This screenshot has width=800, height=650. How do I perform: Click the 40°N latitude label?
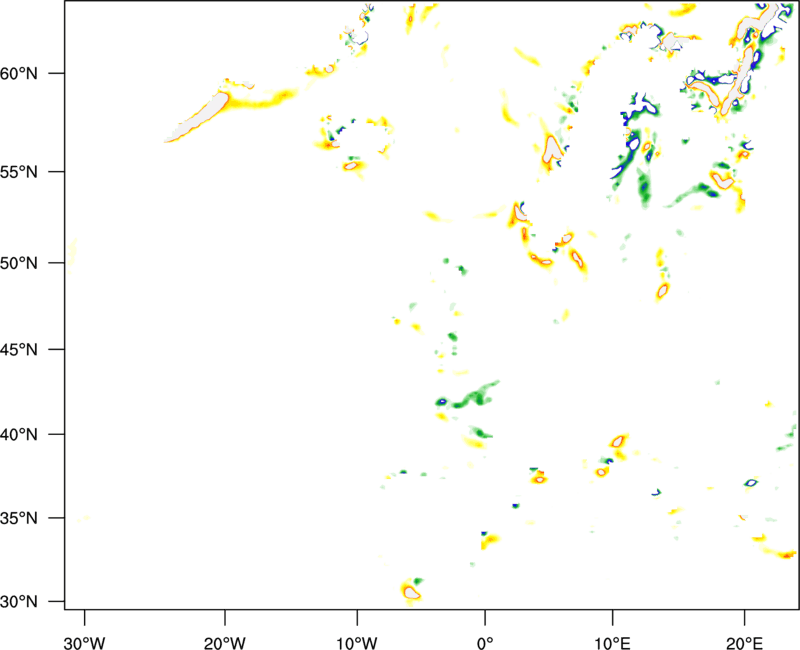(x=19, y=435)
